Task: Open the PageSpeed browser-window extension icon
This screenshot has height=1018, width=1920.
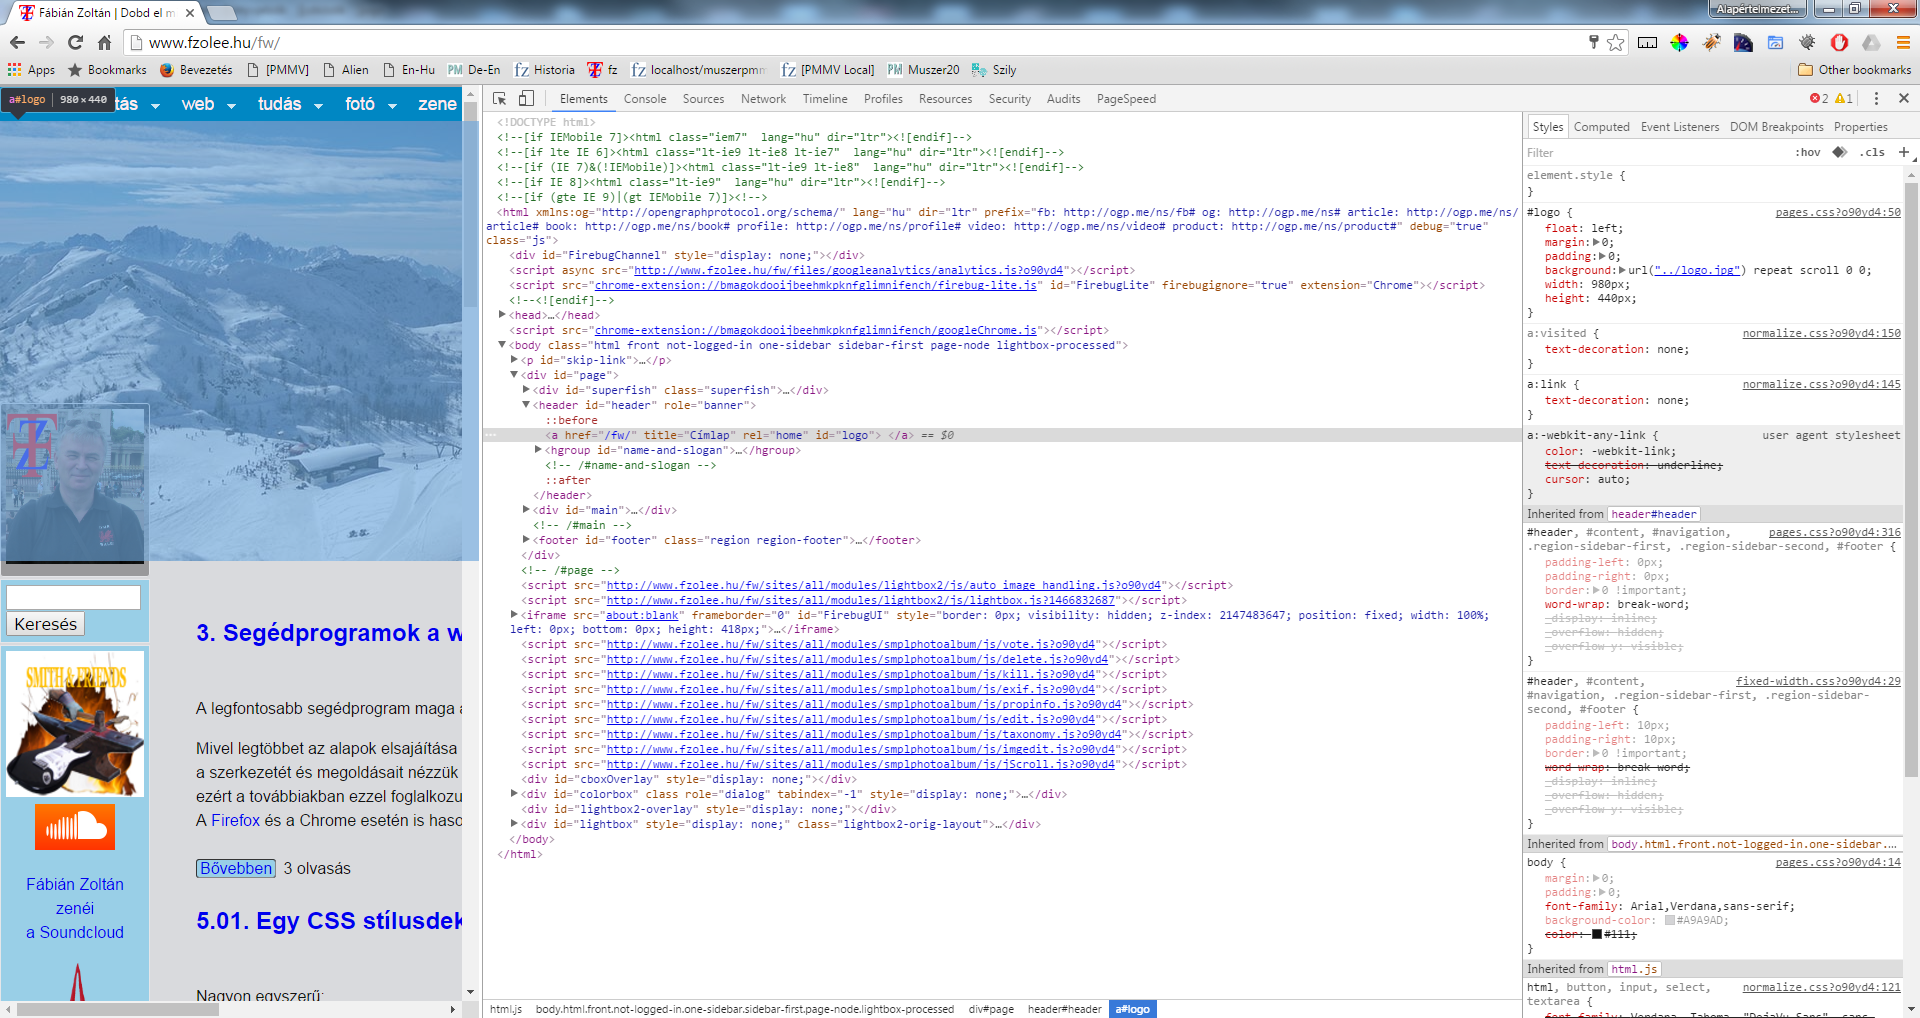Action: (x=1775, y=42)
